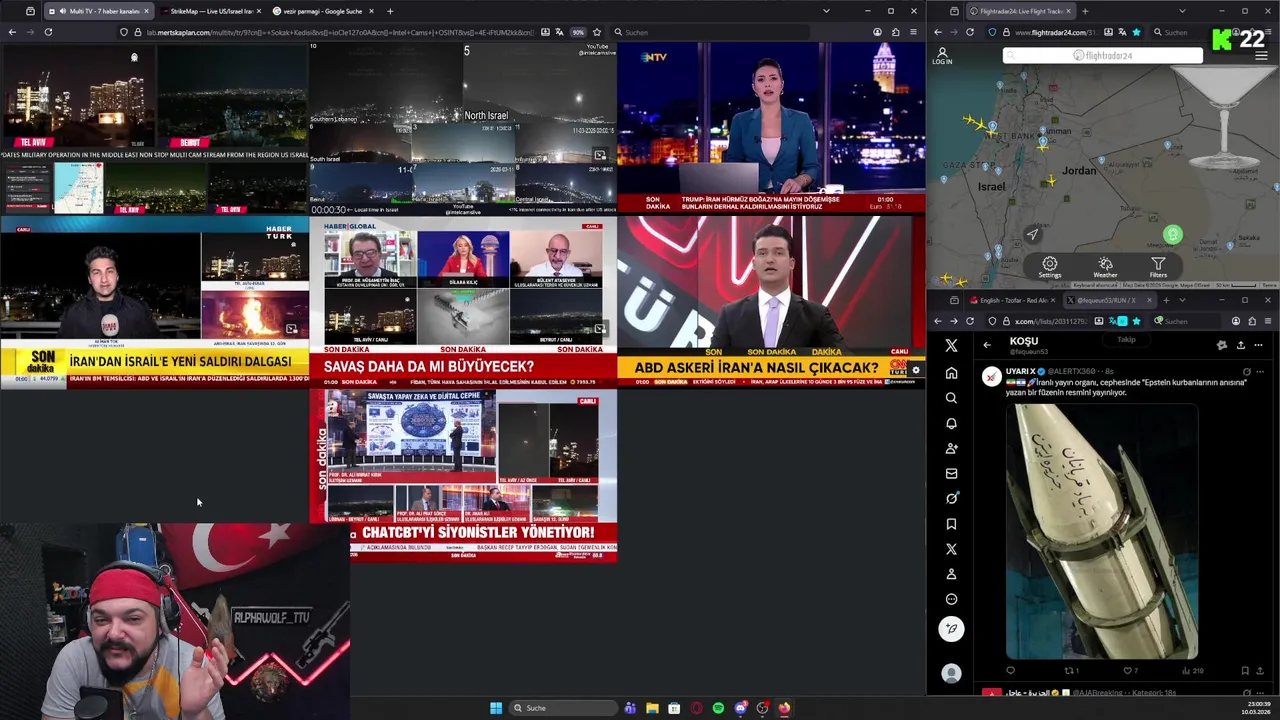
Task: Open X Messages envelope
Action: tap(951, 473)
